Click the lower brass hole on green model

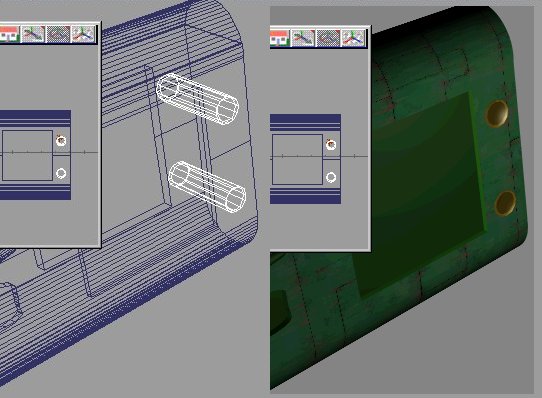coord(505,203)
